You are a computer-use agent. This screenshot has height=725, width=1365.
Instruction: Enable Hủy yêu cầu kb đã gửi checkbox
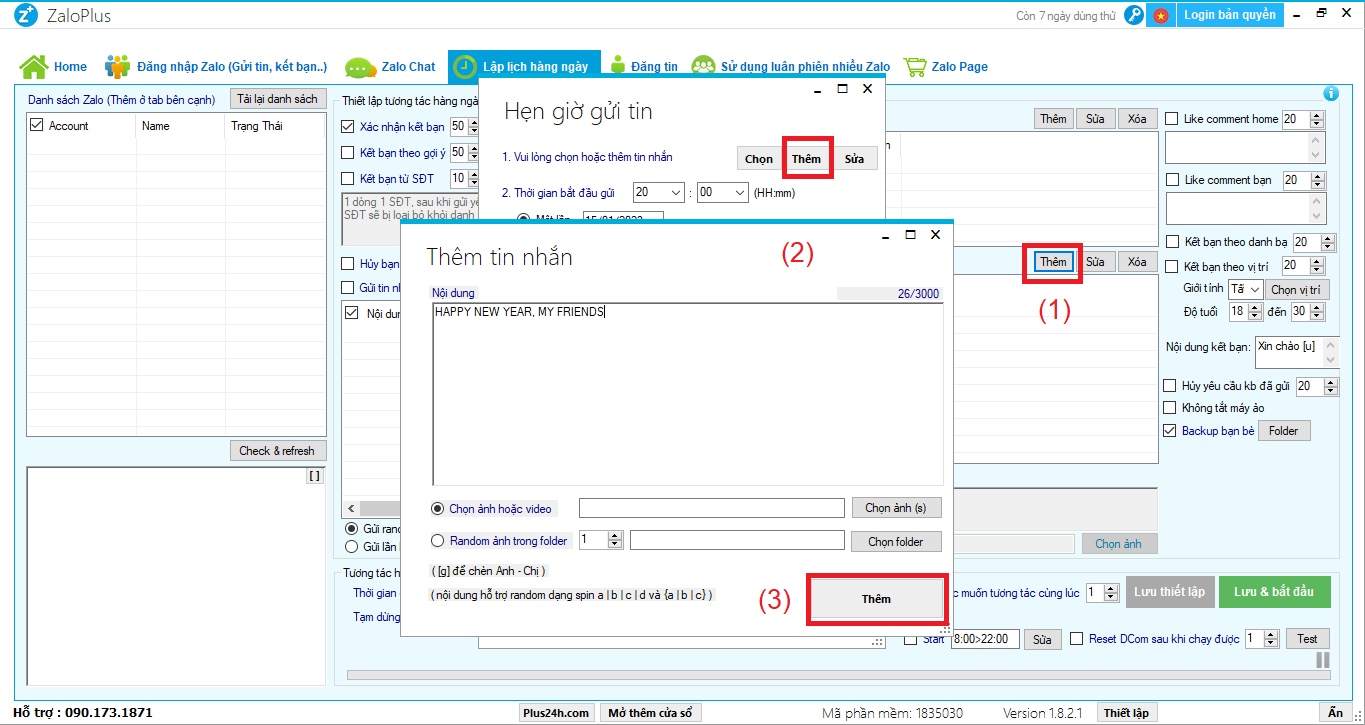pyautogui.click(x=1172, y=385)
